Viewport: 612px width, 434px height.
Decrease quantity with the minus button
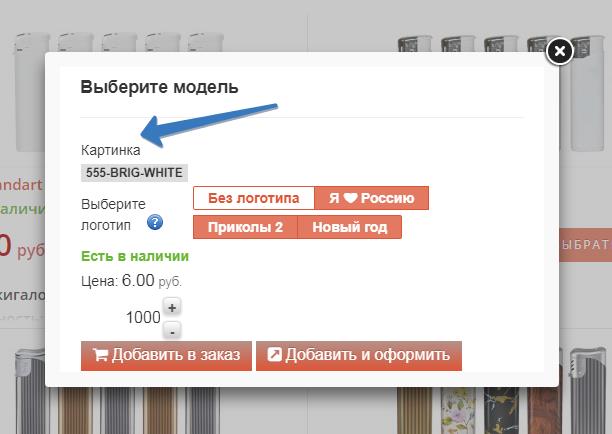172,329
